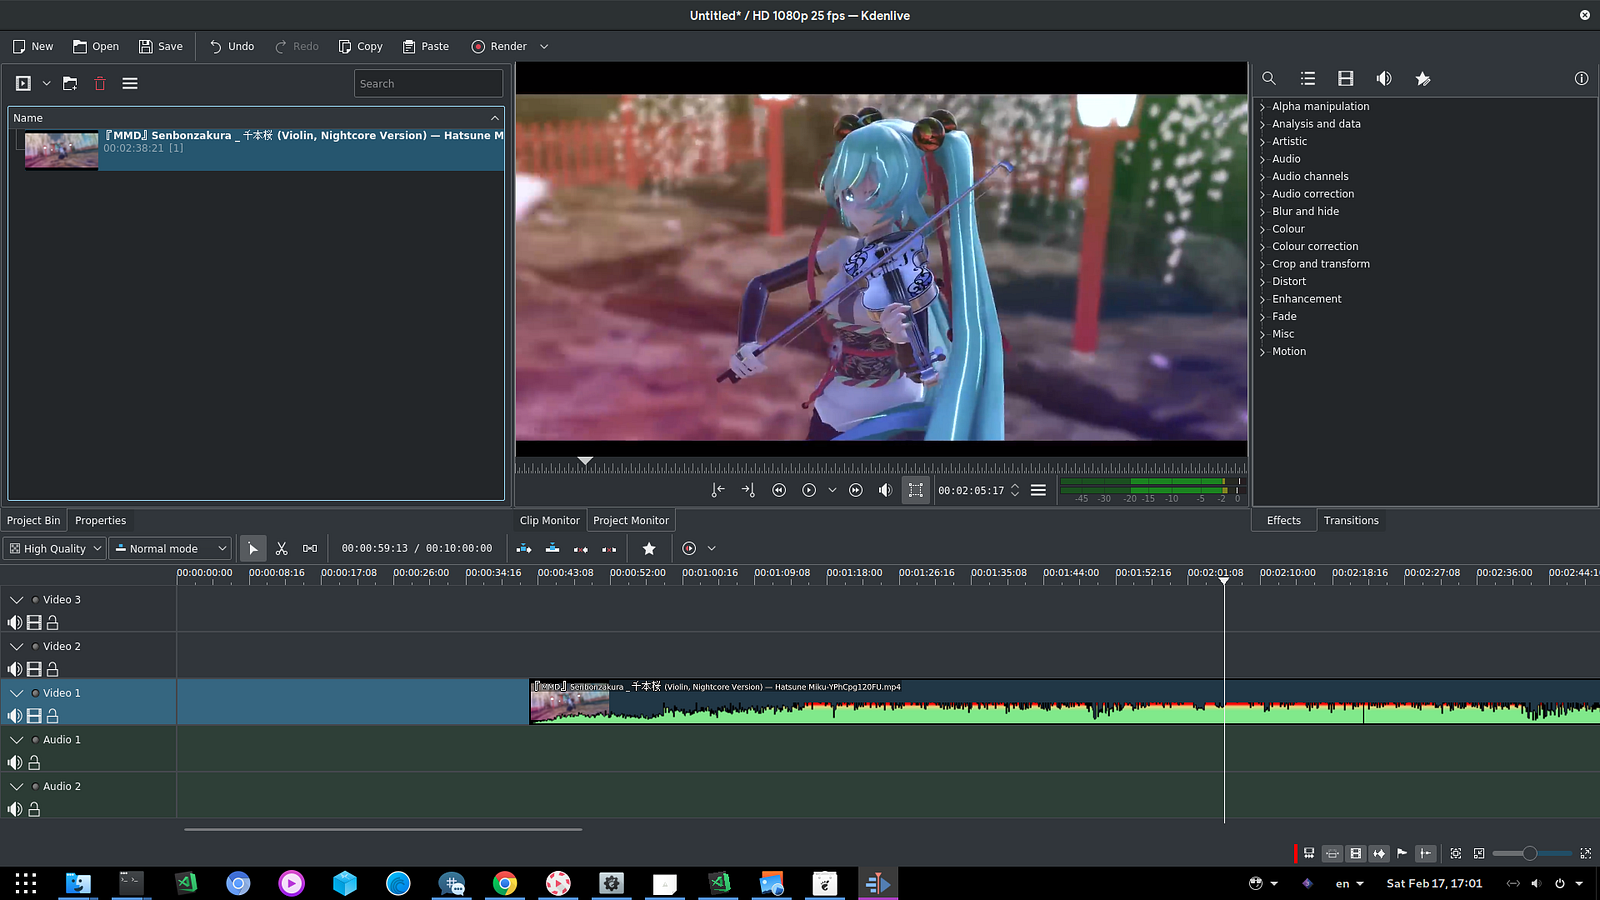Set zone in point in monitor

718,490
